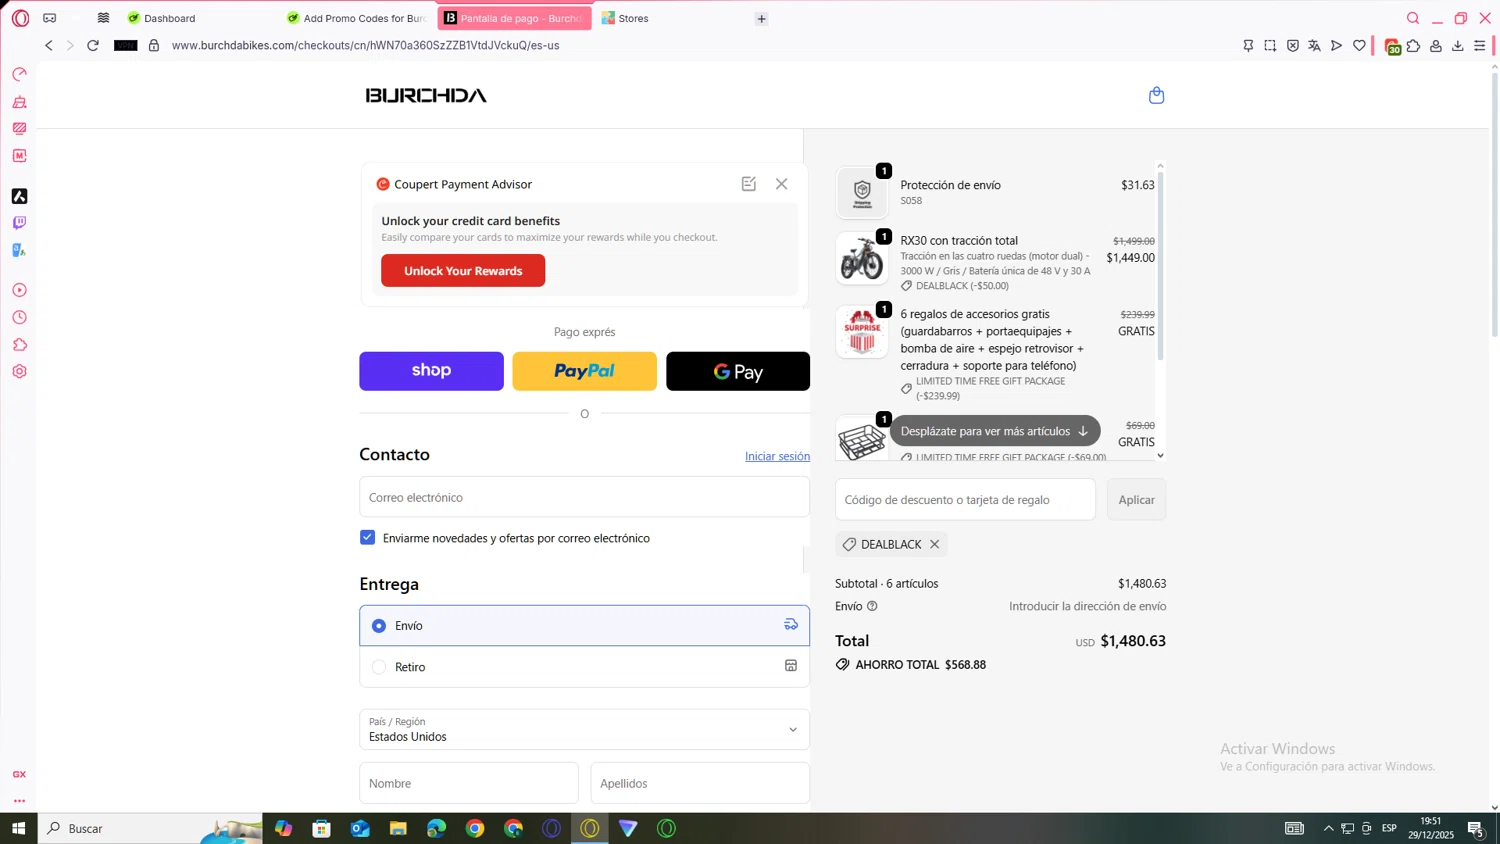Click the order list scrollbar up arrow
The height and width of the screenshot is (844, 1500).
click(x=1160, y=166)
